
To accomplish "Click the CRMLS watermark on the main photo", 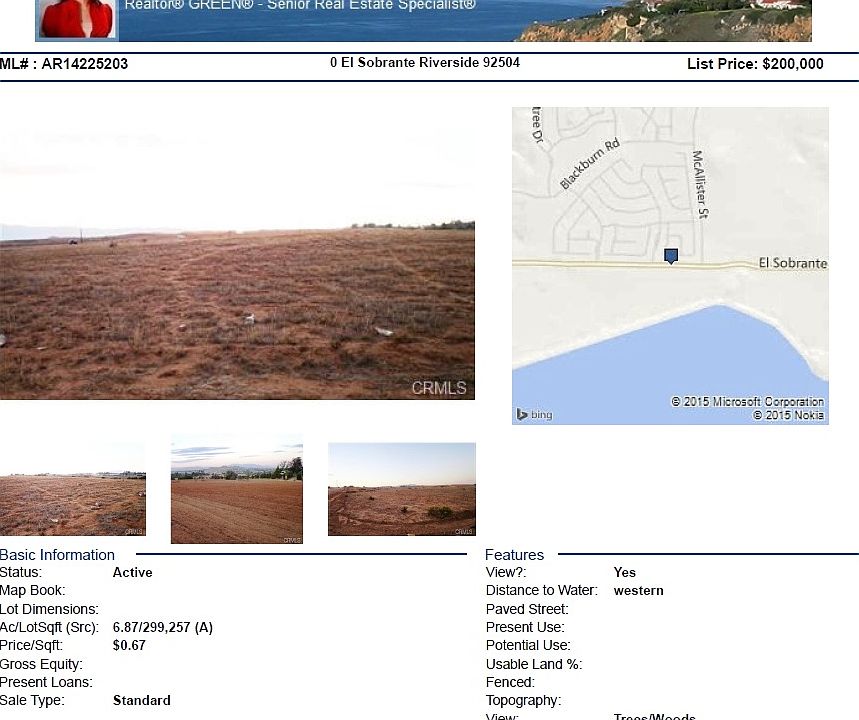I will (x=439, y=388).
